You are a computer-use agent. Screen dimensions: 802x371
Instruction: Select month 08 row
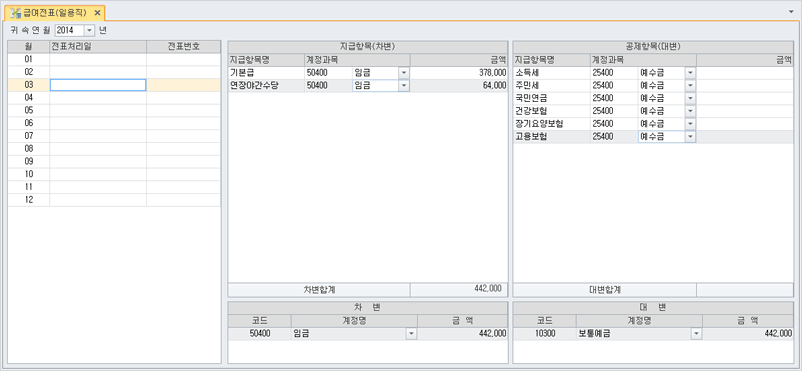[114, 149]
